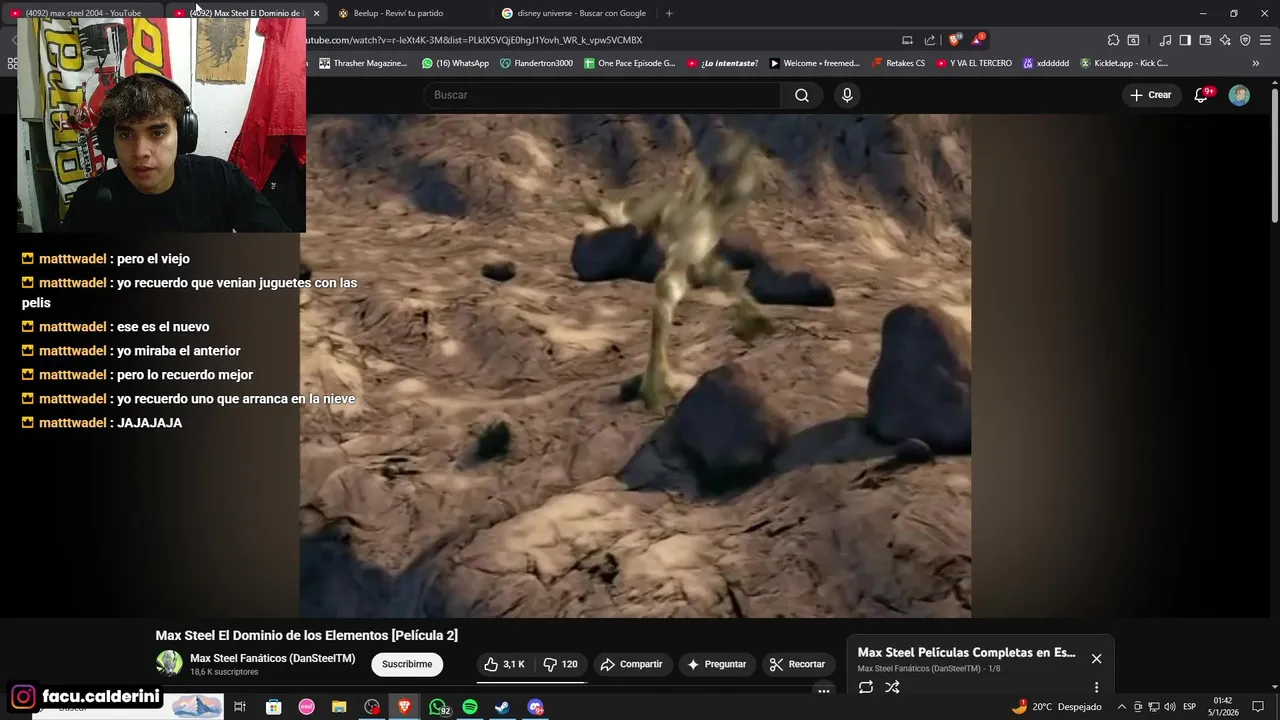1280x720 pixels.
Task: Click the share page icon in address bar
Action: click(930, 40)
